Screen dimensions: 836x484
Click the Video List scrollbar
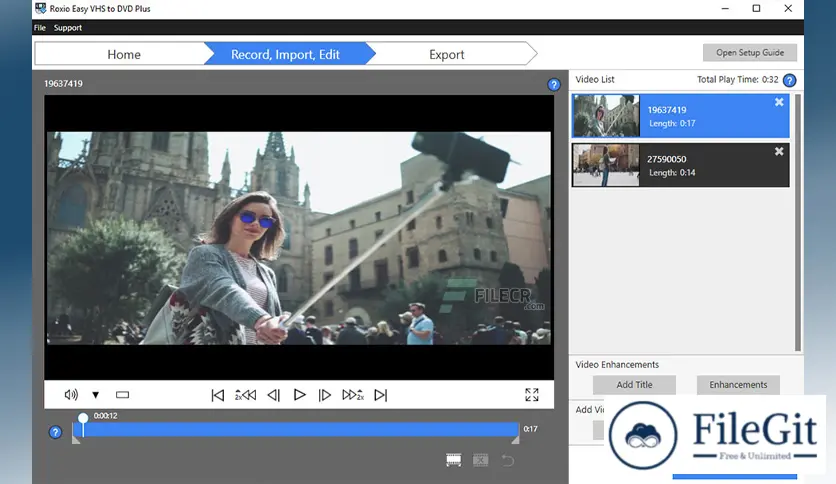[798, 222]
